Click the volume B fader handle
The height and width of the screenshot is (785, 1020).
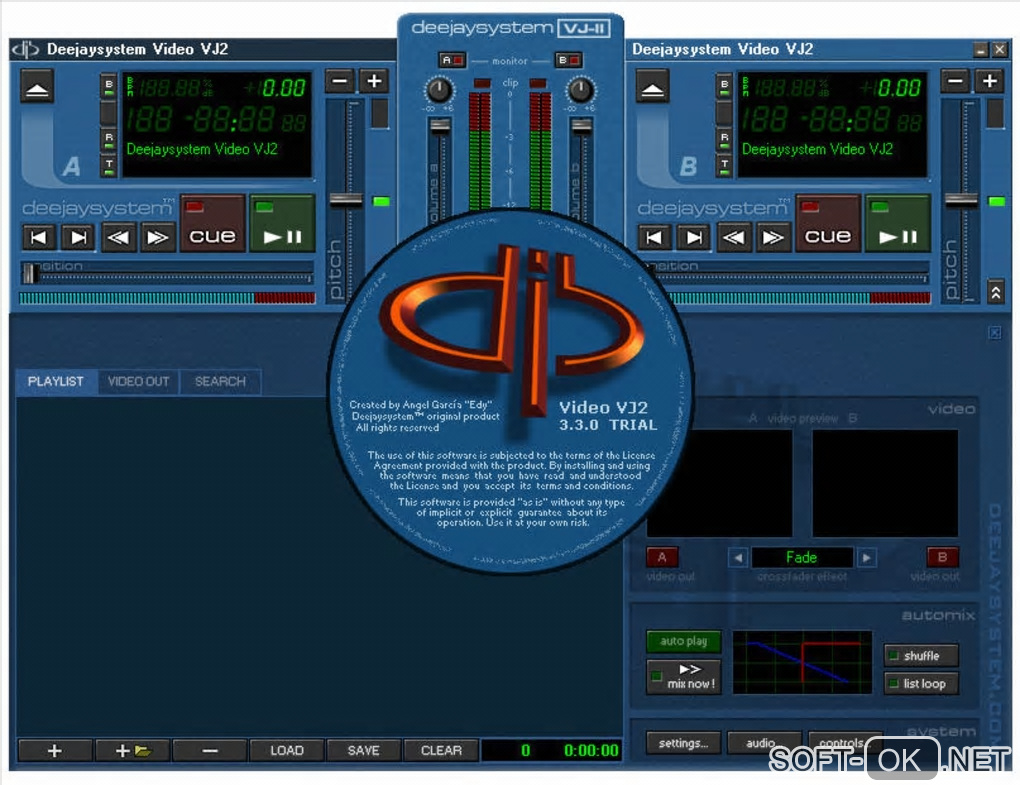(581, 126)
